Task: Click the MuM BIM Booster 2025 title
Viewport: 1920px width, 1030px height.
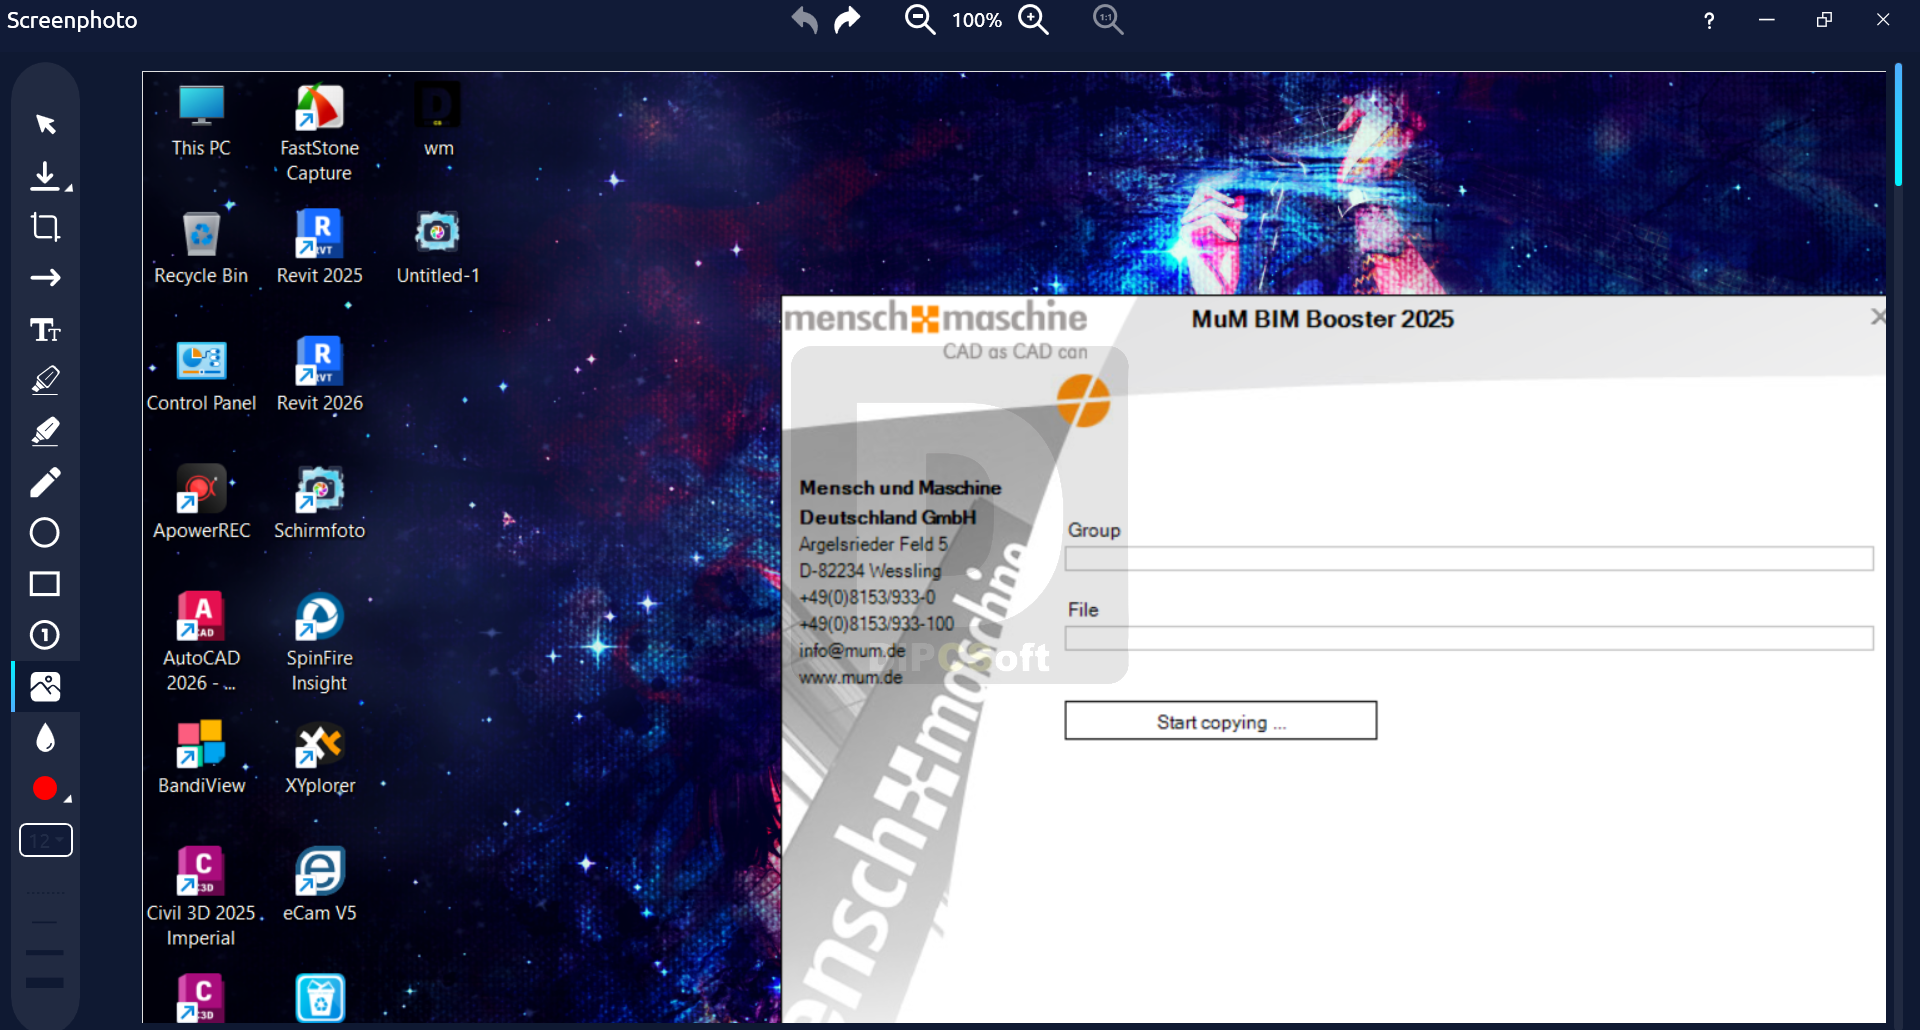Action: click(x=1322, y=319)
